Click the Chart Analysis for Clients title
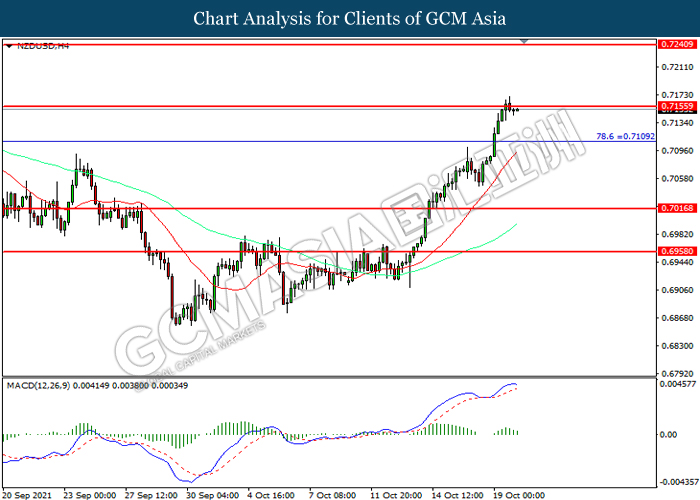The height and width of the screenshot is (500, 700). (350, 18)
